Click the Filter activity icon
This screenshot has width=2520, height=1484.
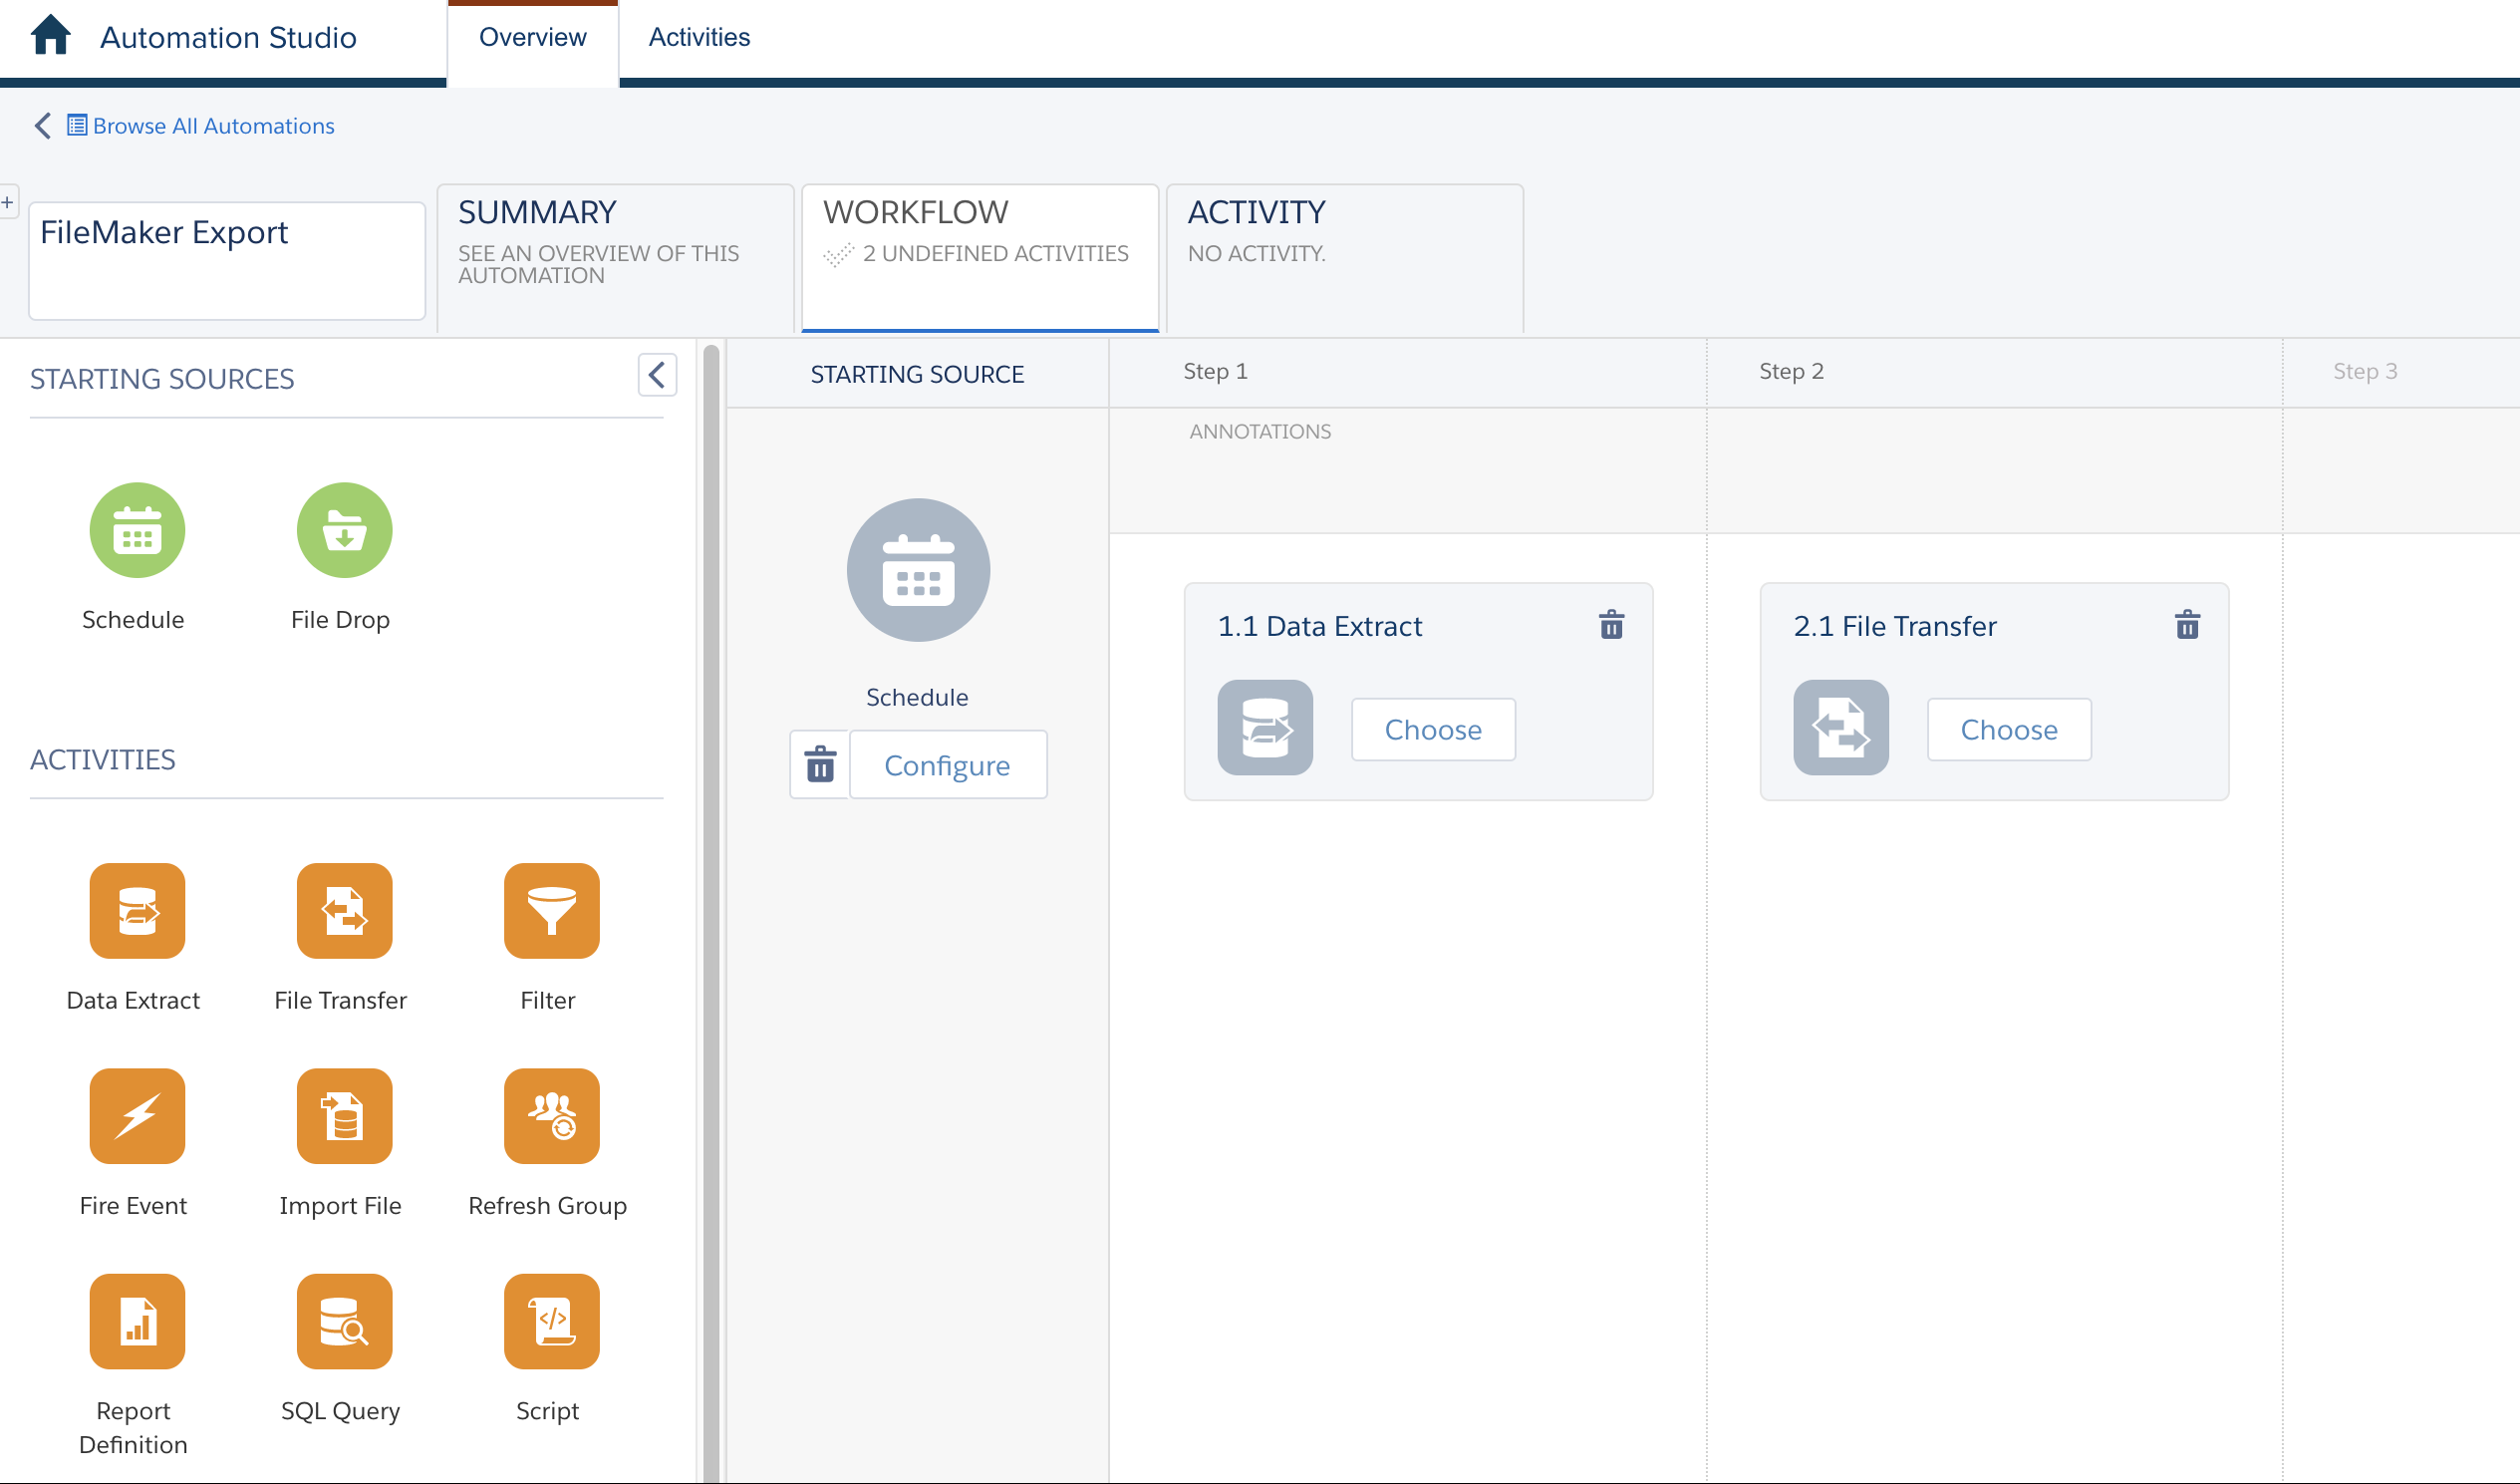pos(547,912)
